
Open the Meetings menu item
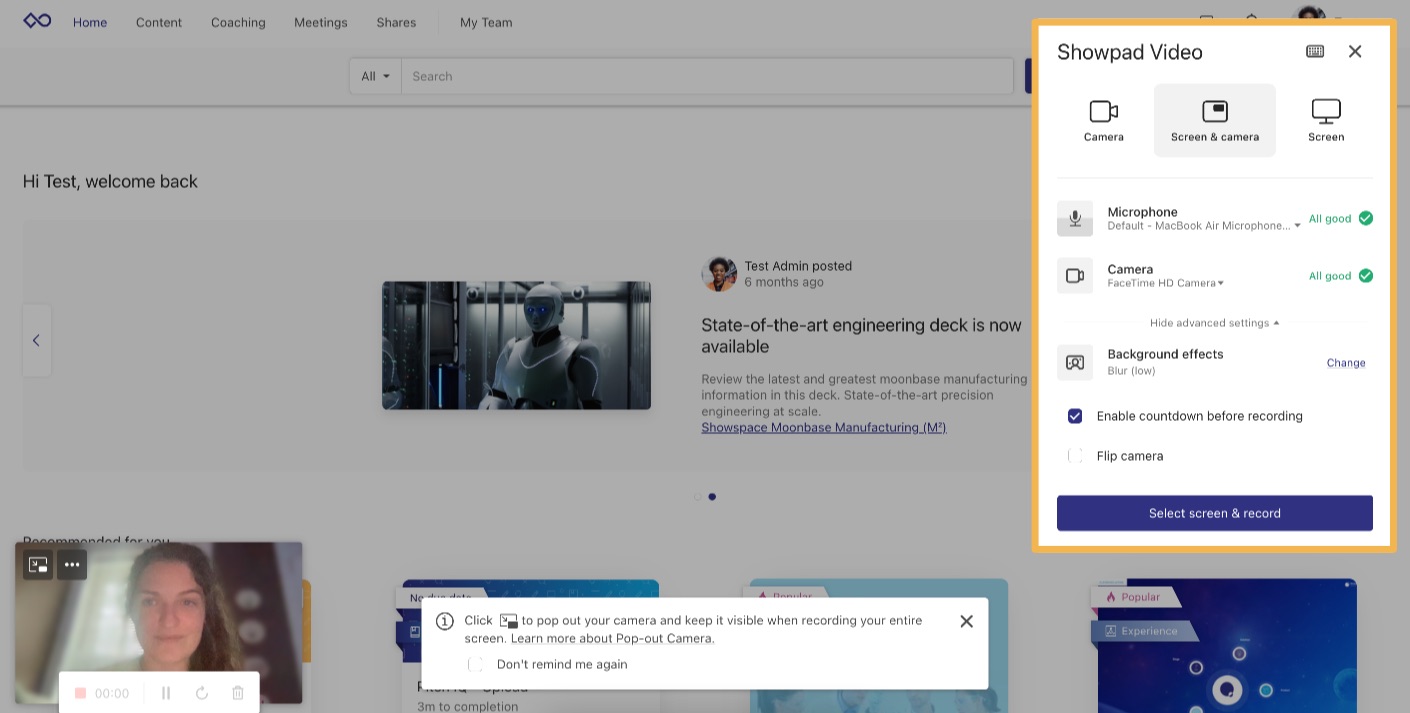[x=320, y=22]
